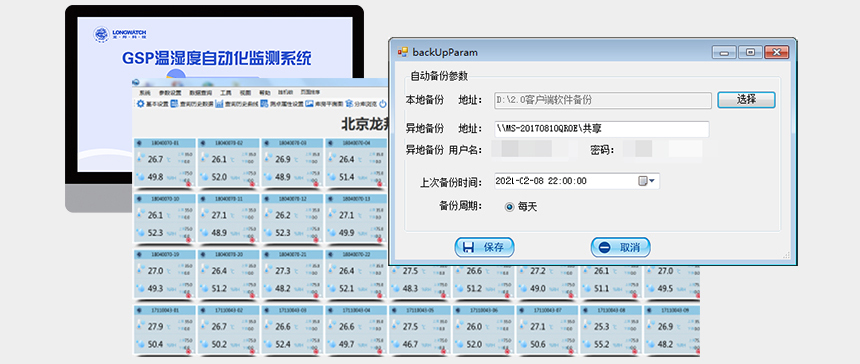The height and width of the screenshot is (364, 860).
Task: Click card header 17110043-08
Action: [x=611, y=310]
